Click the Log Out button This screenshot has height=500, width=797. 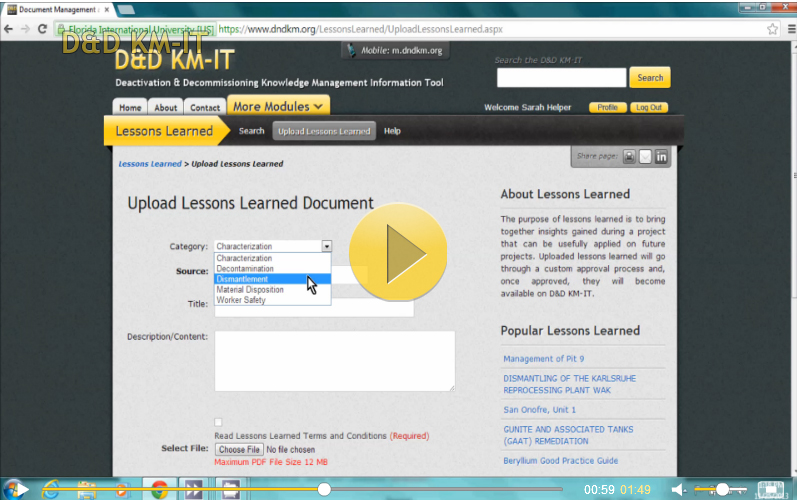coord(649,107)
